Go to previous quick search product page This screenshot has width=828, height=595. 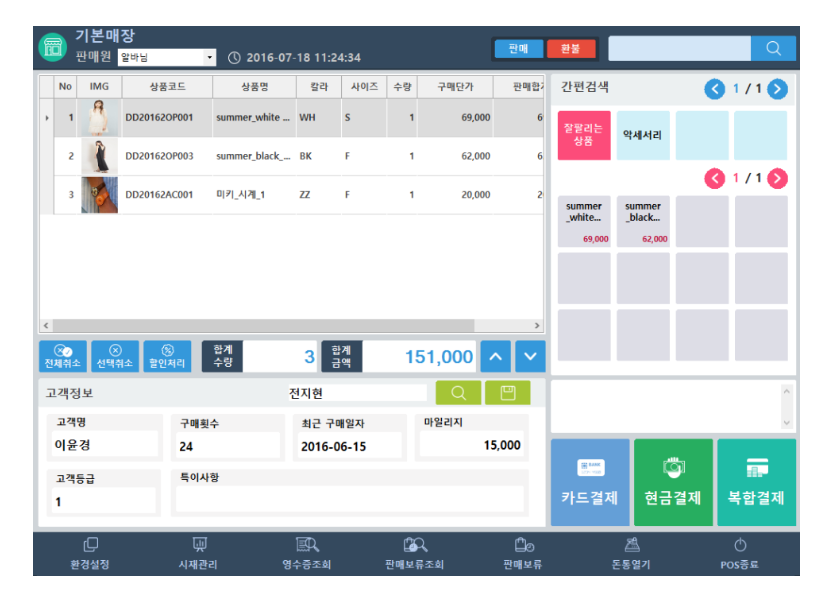pos(714,178)
